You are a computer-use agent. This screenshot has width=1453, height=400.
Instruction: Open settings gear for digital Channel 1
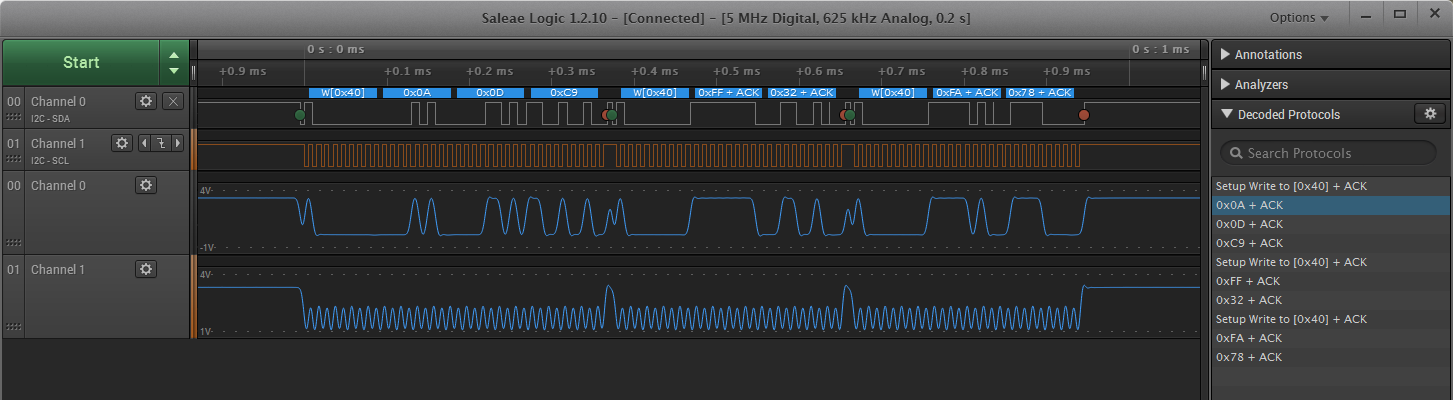122,143
